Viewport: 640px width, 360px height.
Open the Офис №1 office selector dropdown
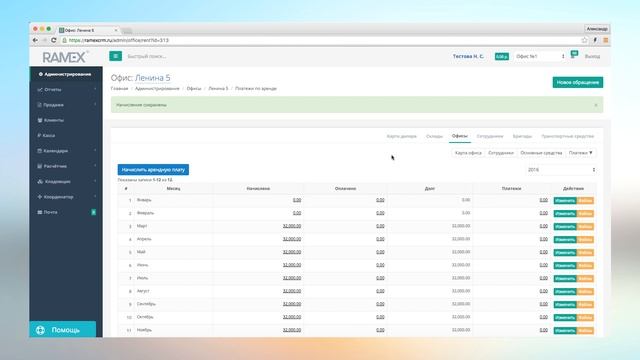tap(540, 56)
